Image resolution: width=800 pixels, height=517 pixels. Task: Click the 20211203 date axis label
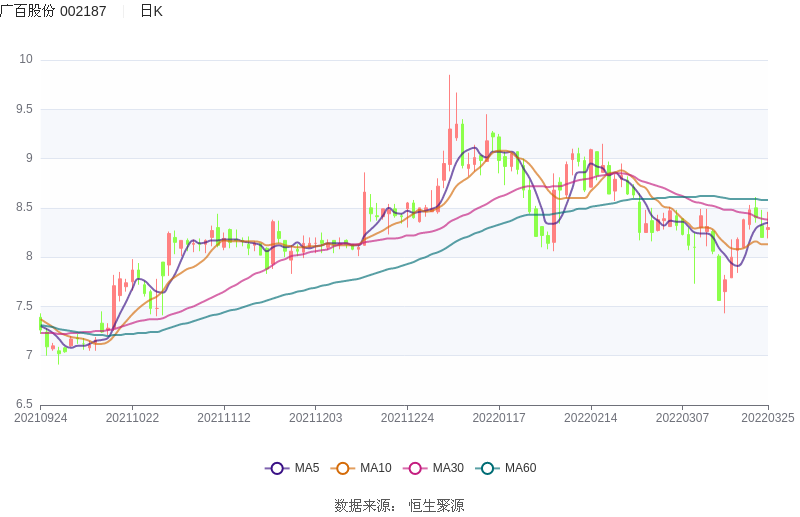tap(316, 418)
